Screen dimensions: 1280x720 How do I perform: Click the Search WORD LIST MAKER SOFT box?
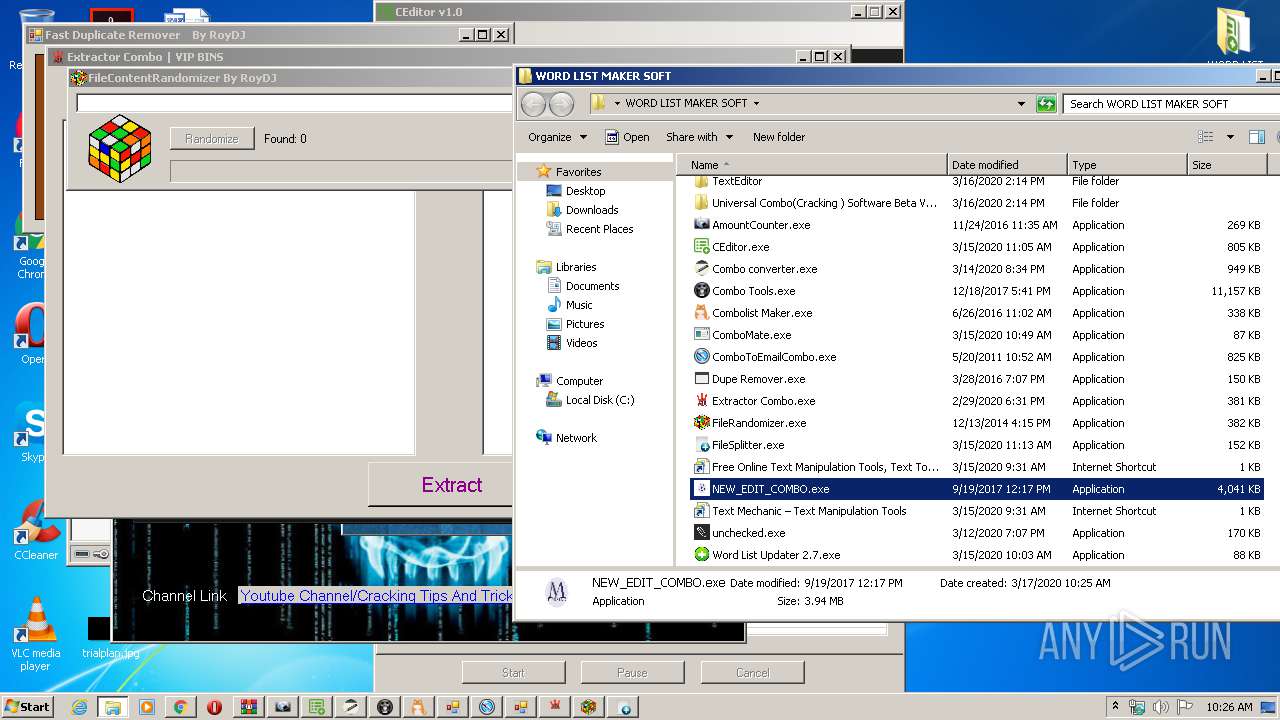click(1170, 104)
